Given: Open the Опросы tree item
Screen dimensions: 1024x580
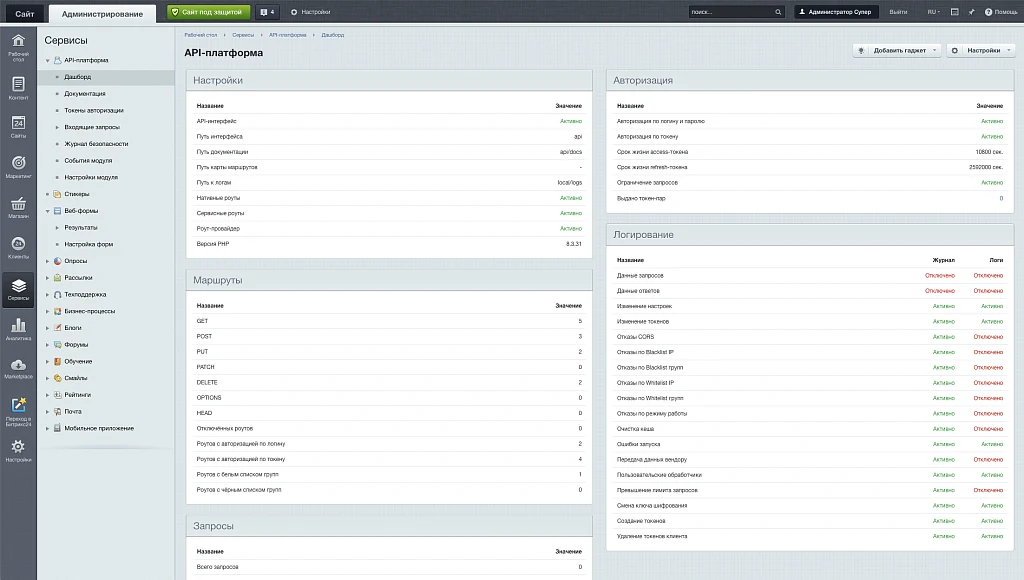Looking at the screenshot, I should 75,261.
